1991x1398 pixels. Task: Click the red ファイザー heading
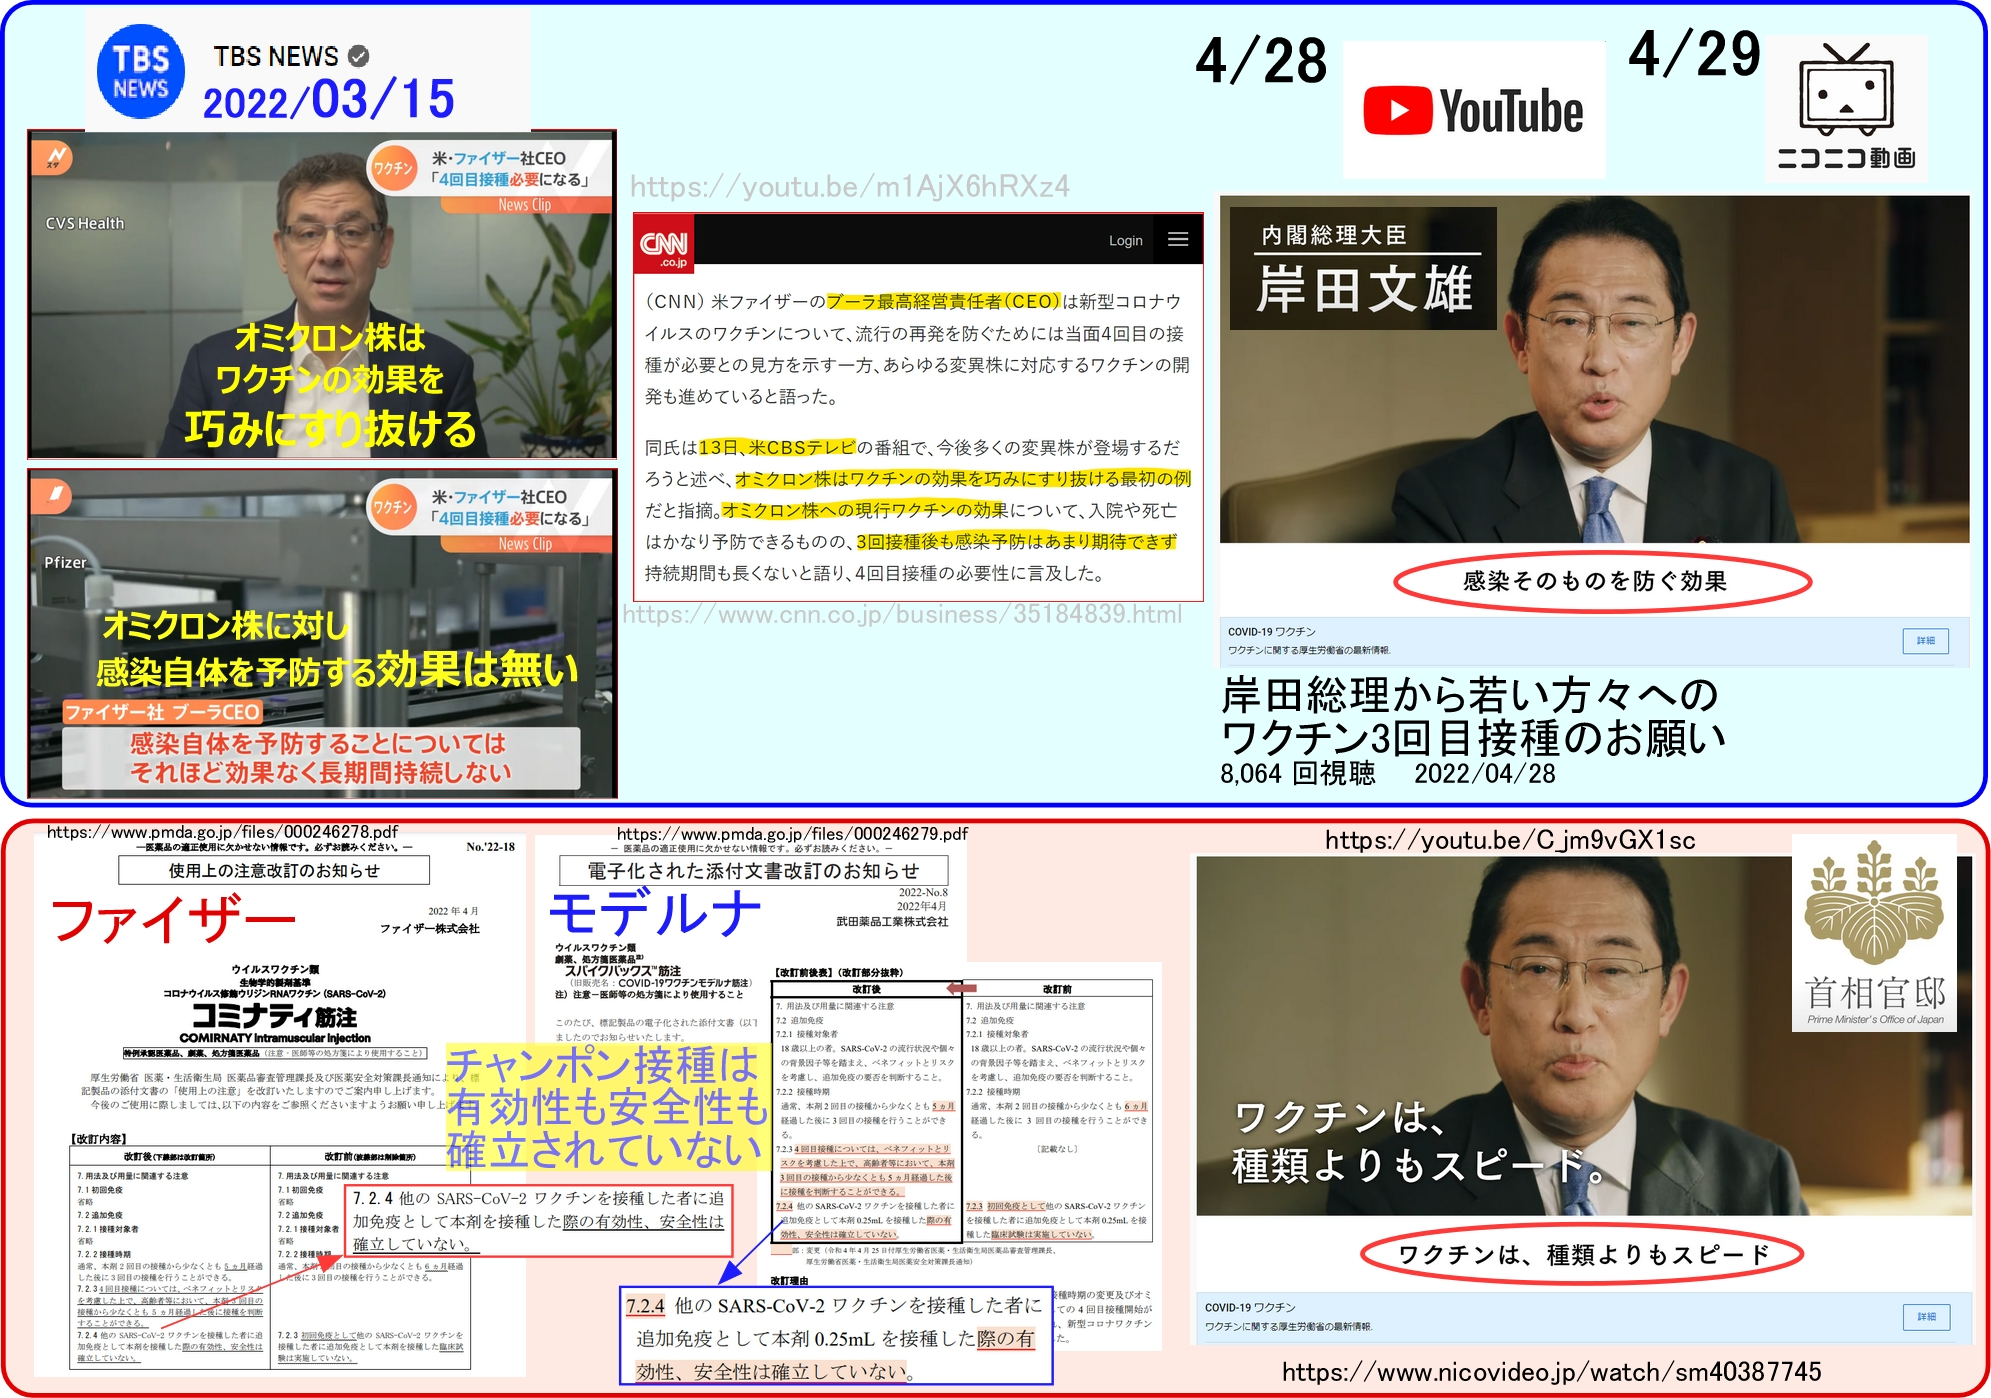point(174,920)
